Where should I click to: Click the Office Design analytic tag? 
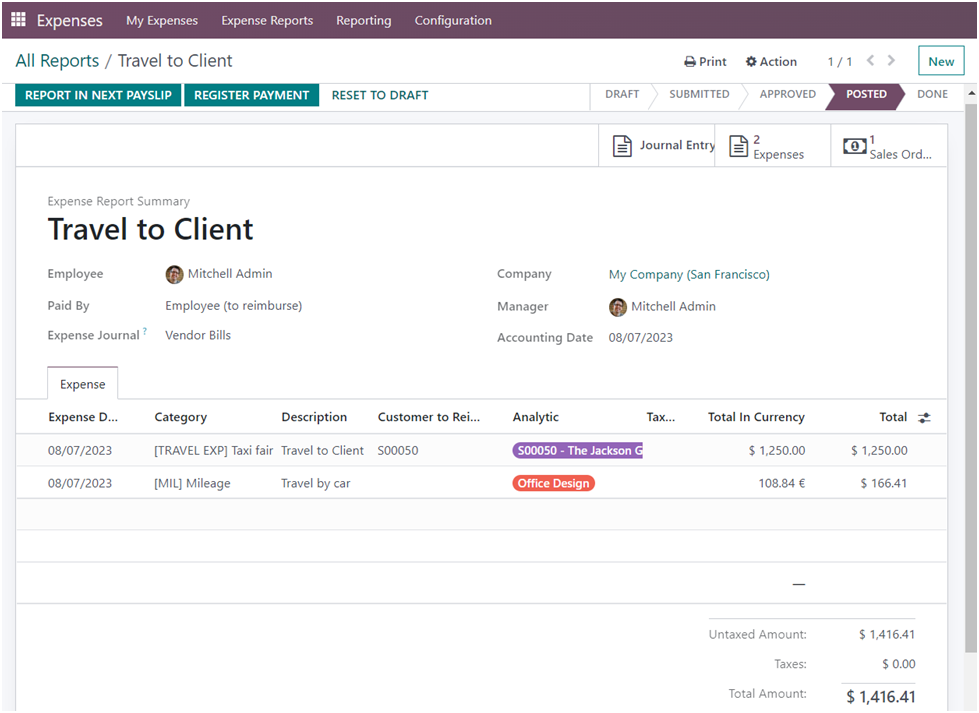point(553,483)
